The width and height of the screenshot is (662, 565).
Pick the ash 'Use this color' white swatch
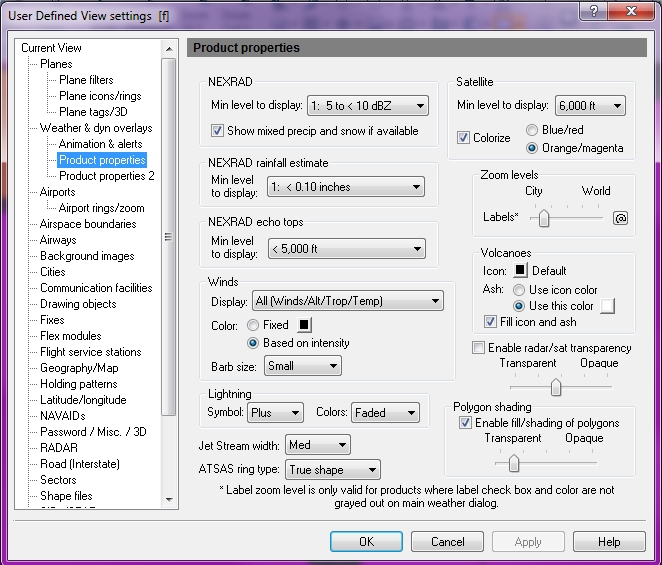click(x=607, y=306)
